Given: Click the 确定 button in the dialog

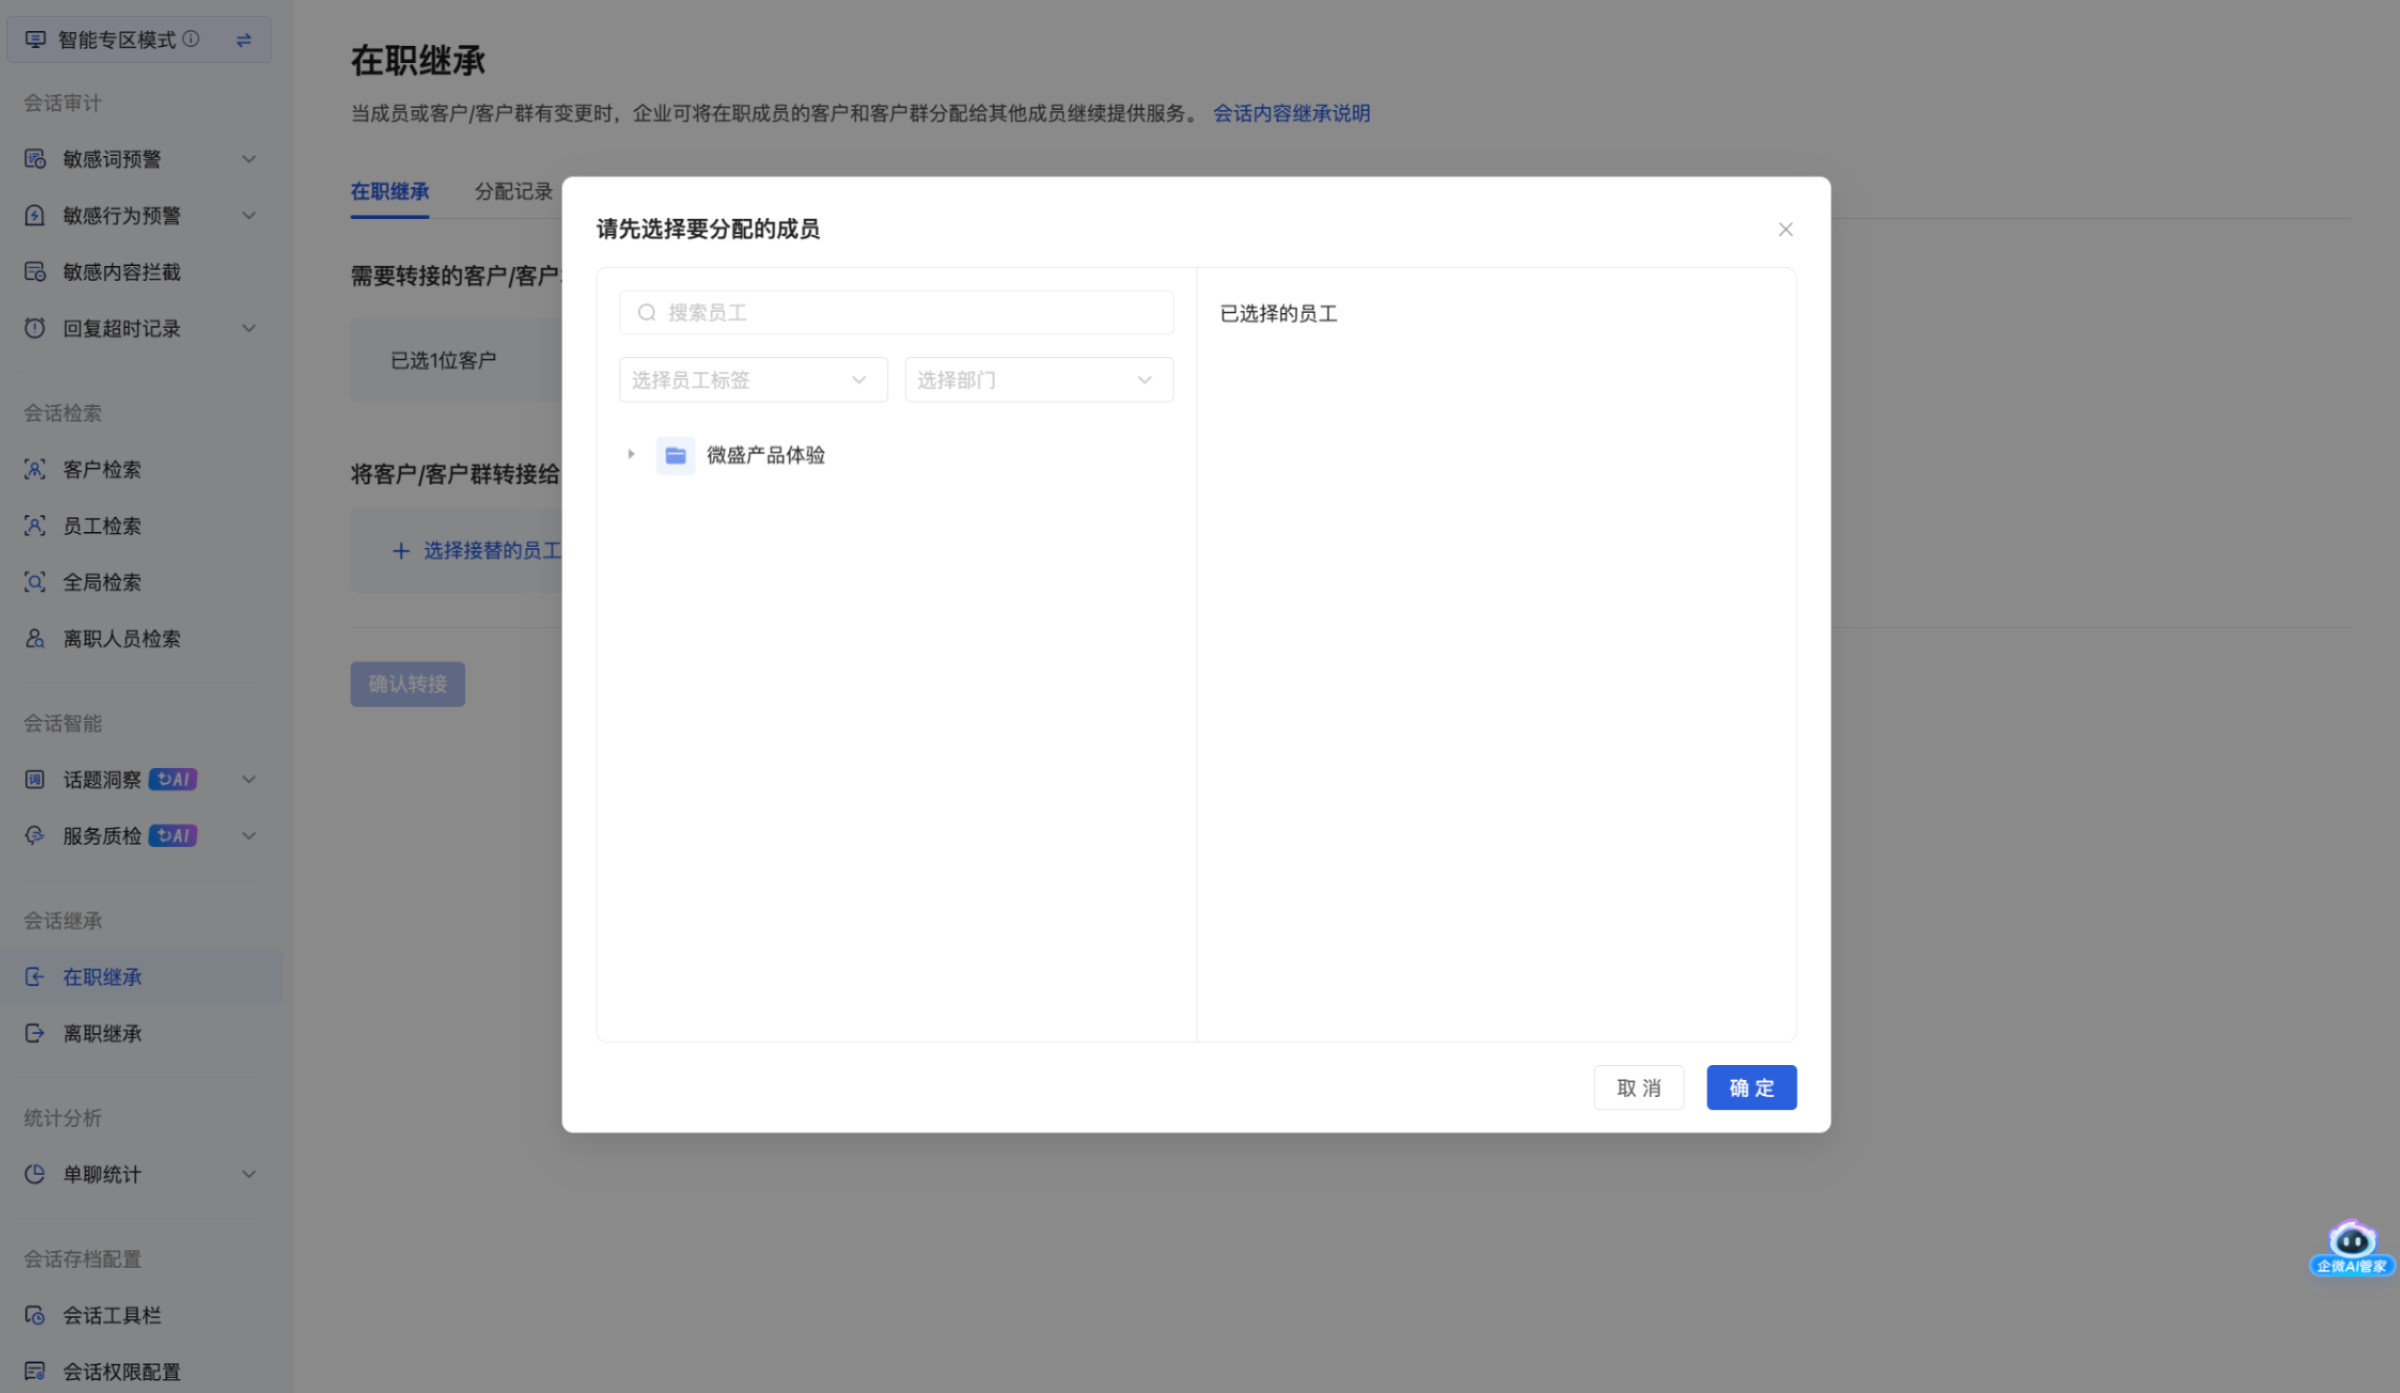Looking at the screenshot, I should pyautogui.click(x=1751, y=1087).
